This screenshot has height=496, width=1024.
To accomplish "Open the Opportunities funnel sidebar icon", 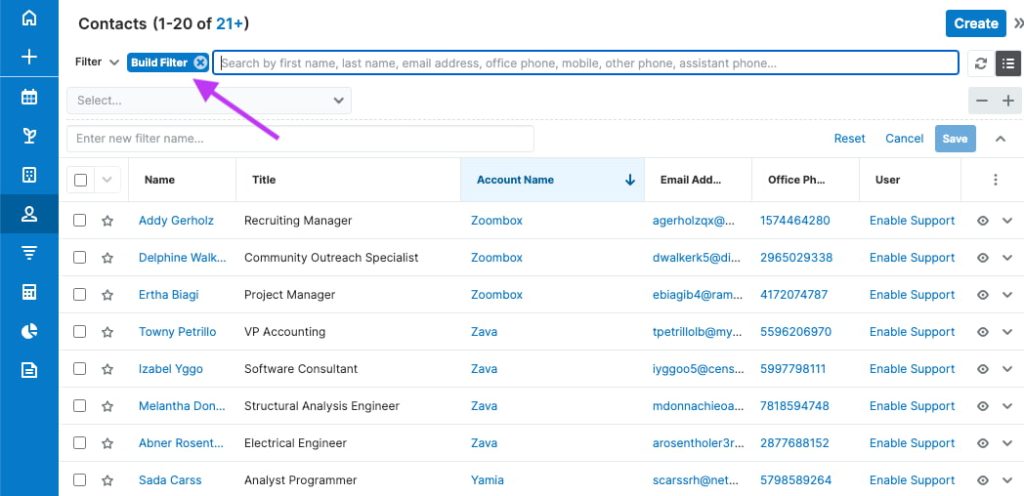I will pyautogui.click(x=29, y=253).
